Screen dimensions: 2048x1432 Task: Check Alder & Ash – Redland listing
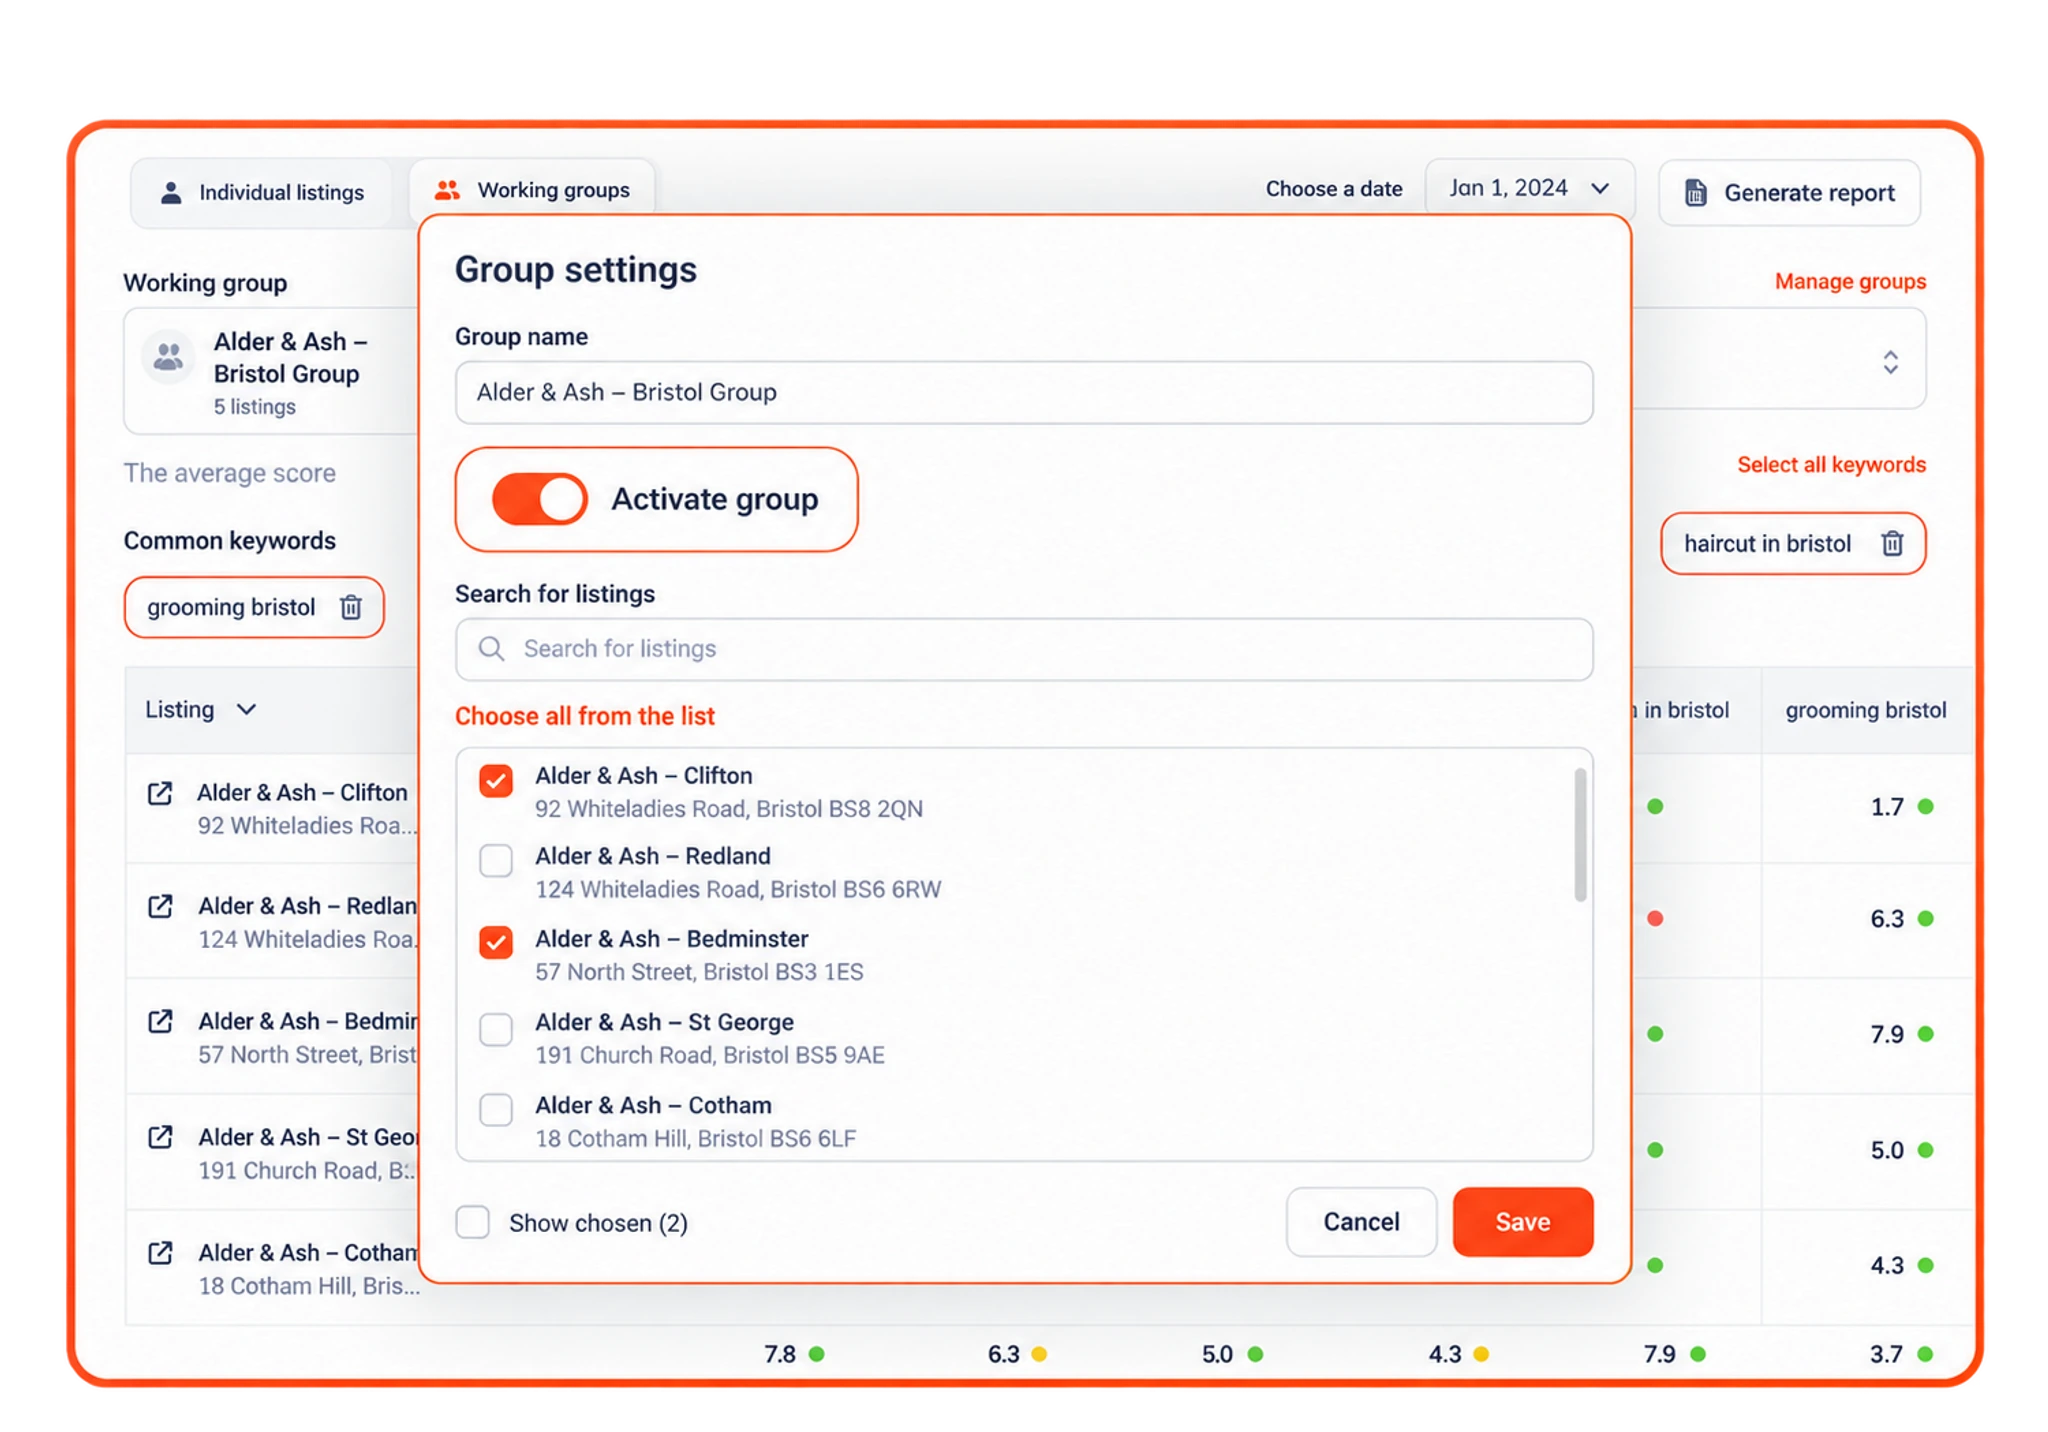496,860
